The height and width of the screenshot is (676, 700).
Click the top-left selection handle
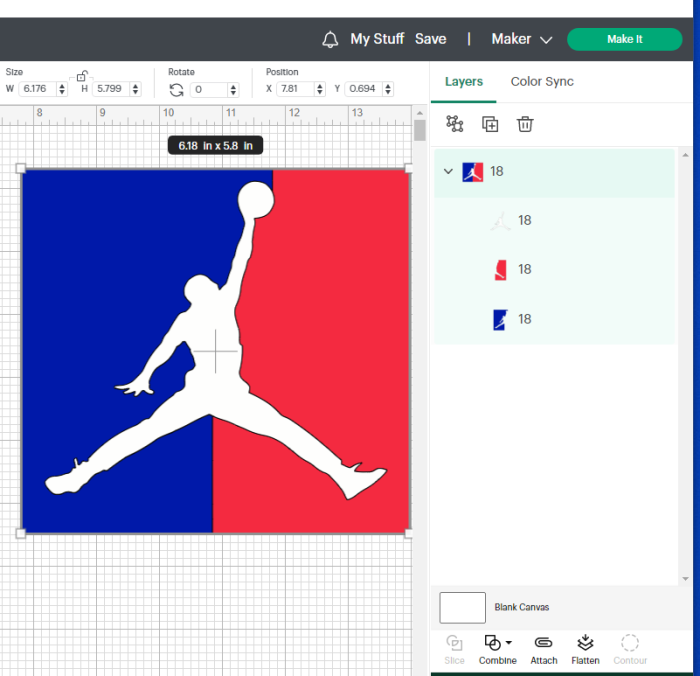[x=21, y=168]
